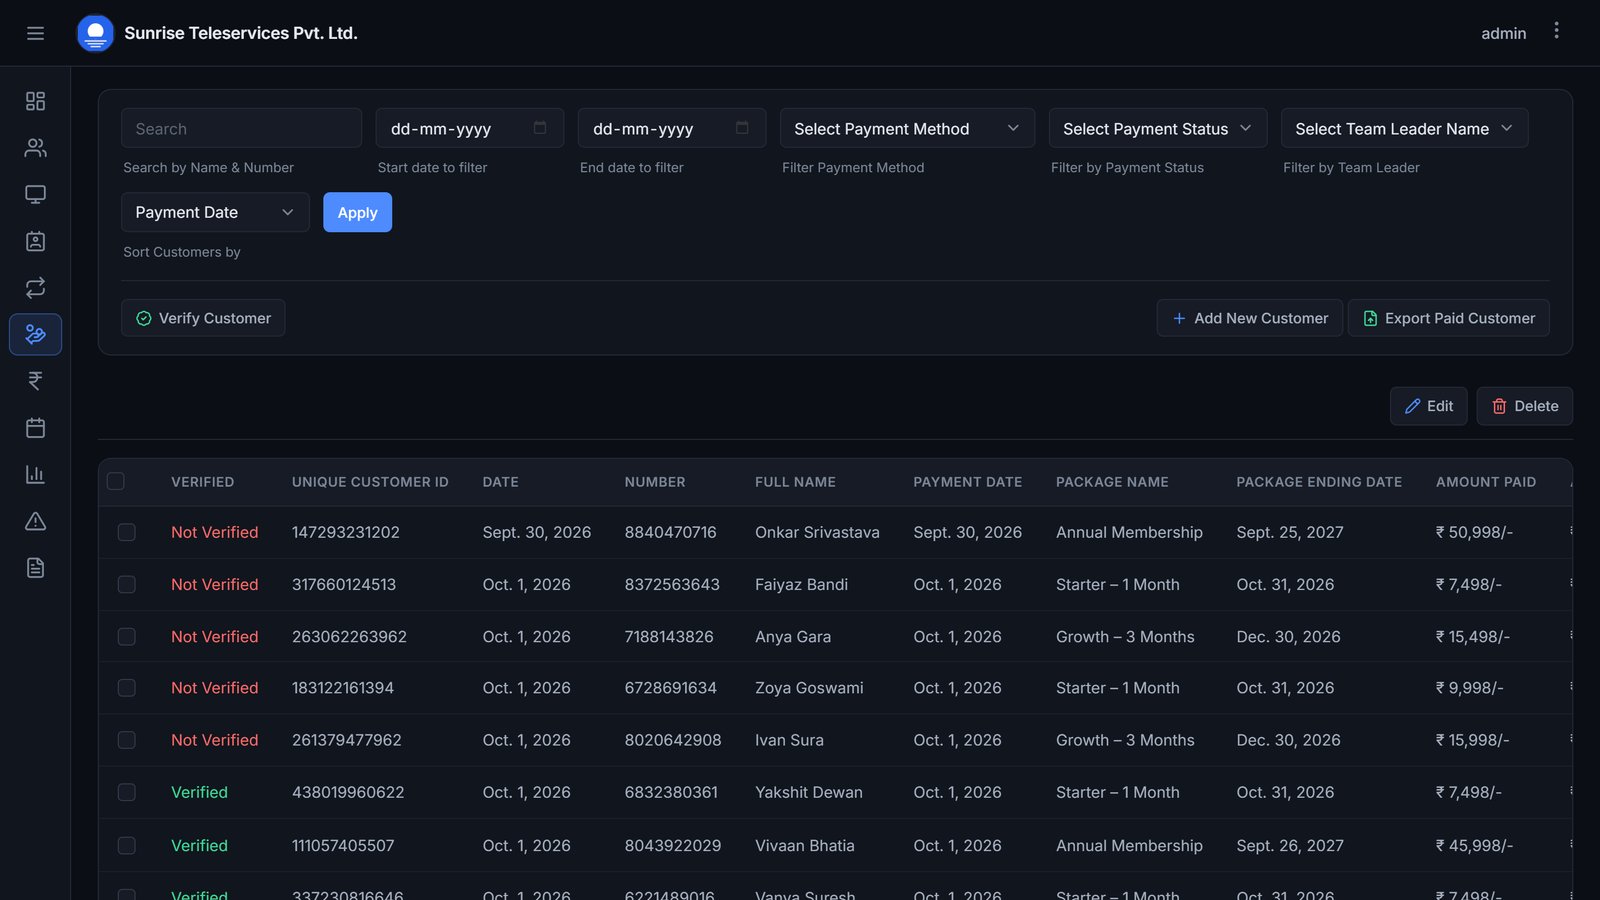
Task: Open the document icon in sidebar
Action: [x=35, y=568]
